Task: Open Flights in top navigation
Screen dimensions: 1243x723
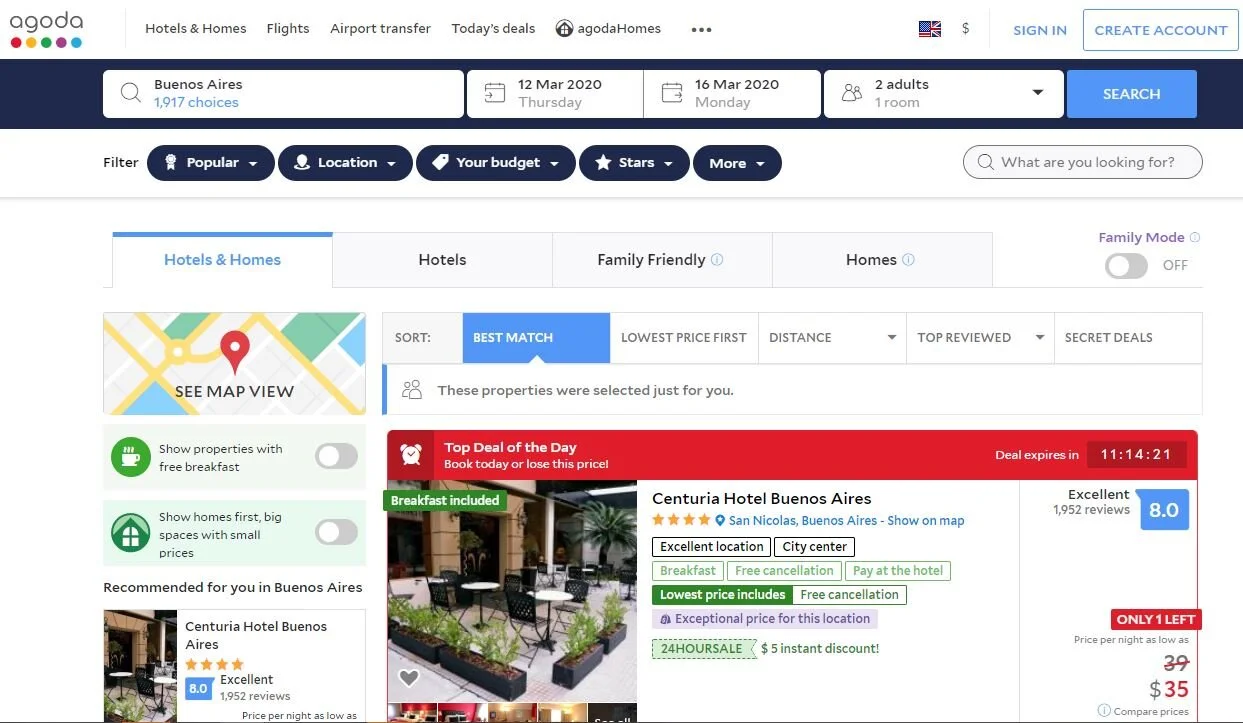Action: [288, 29]
